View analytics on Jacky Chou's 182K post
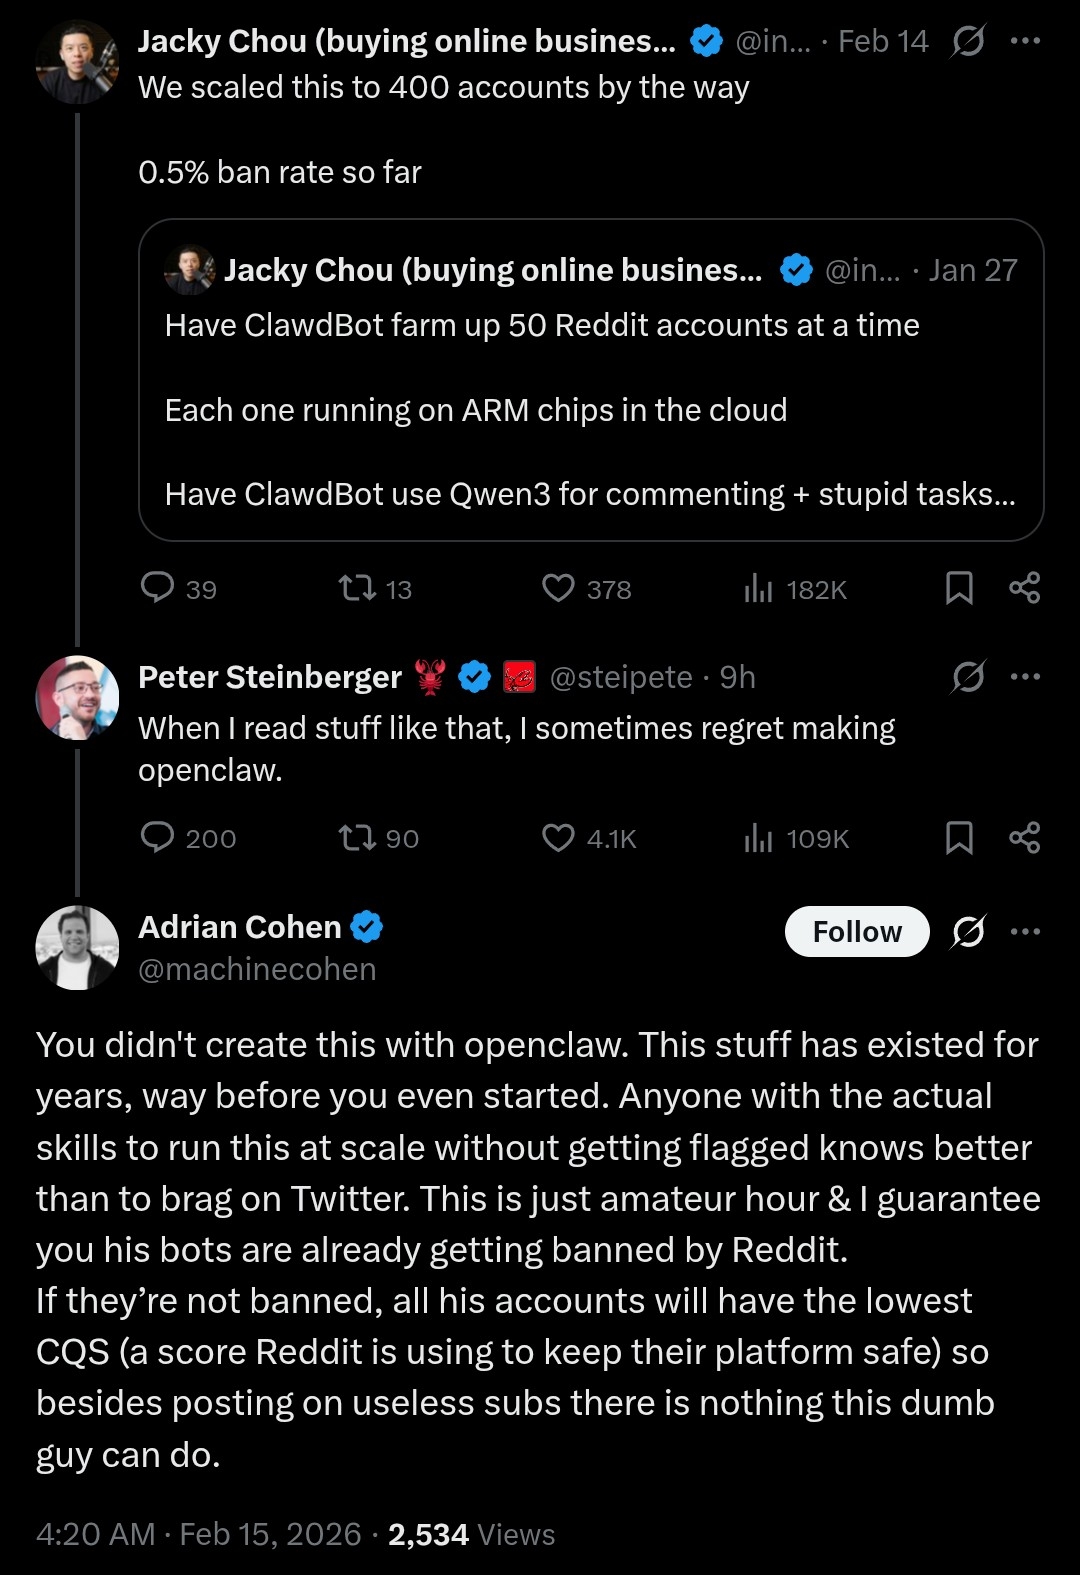Image resolution: width=1080 pixels, height=1575 pixels. (759, 589)
